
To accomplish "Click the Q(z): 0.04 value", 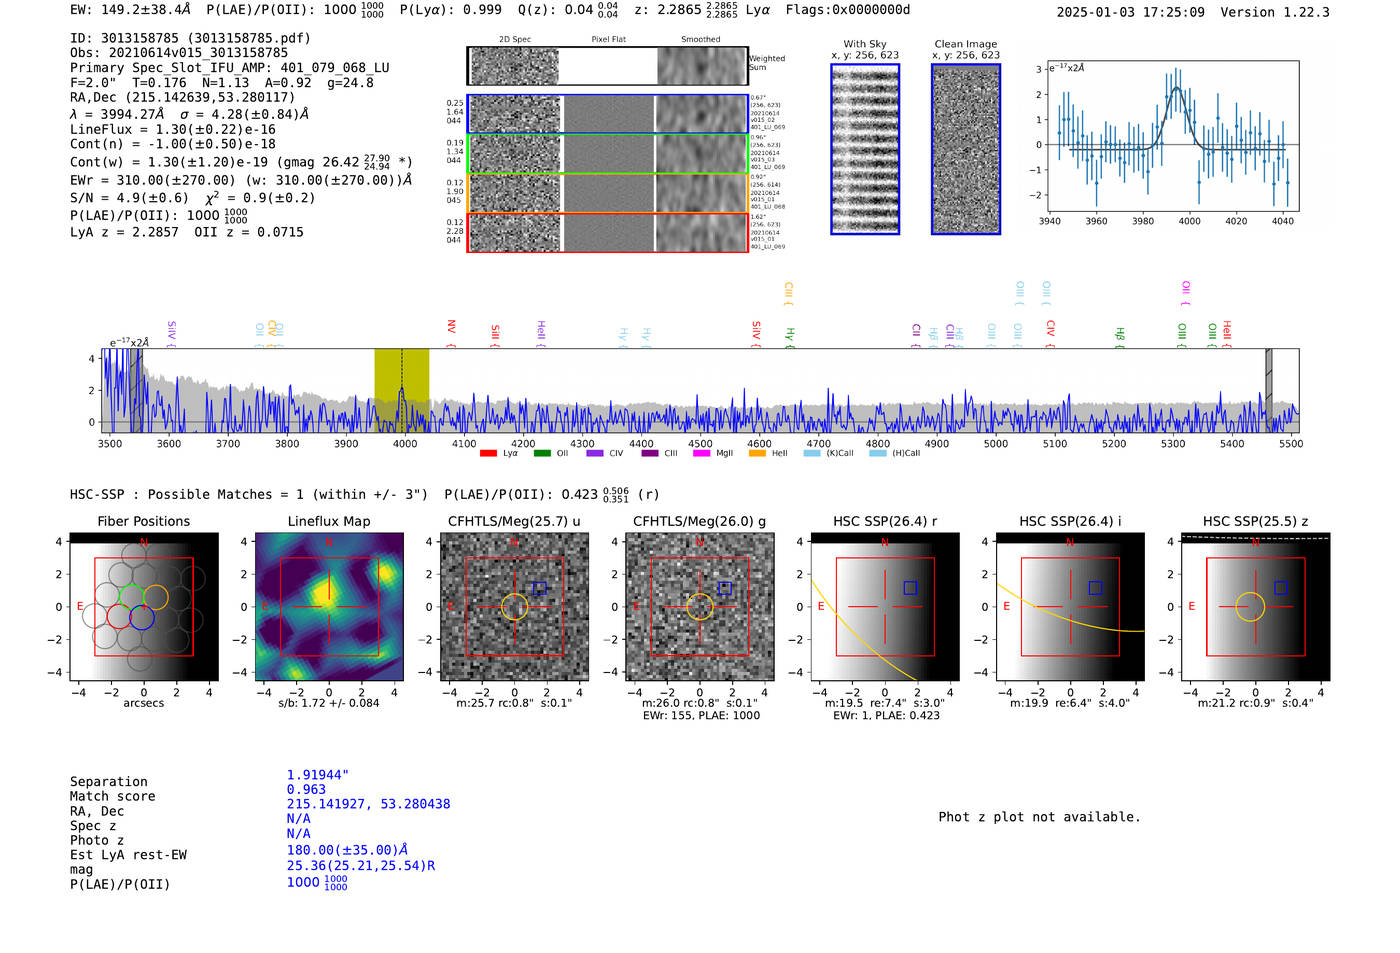I will [x=568, y=10].
